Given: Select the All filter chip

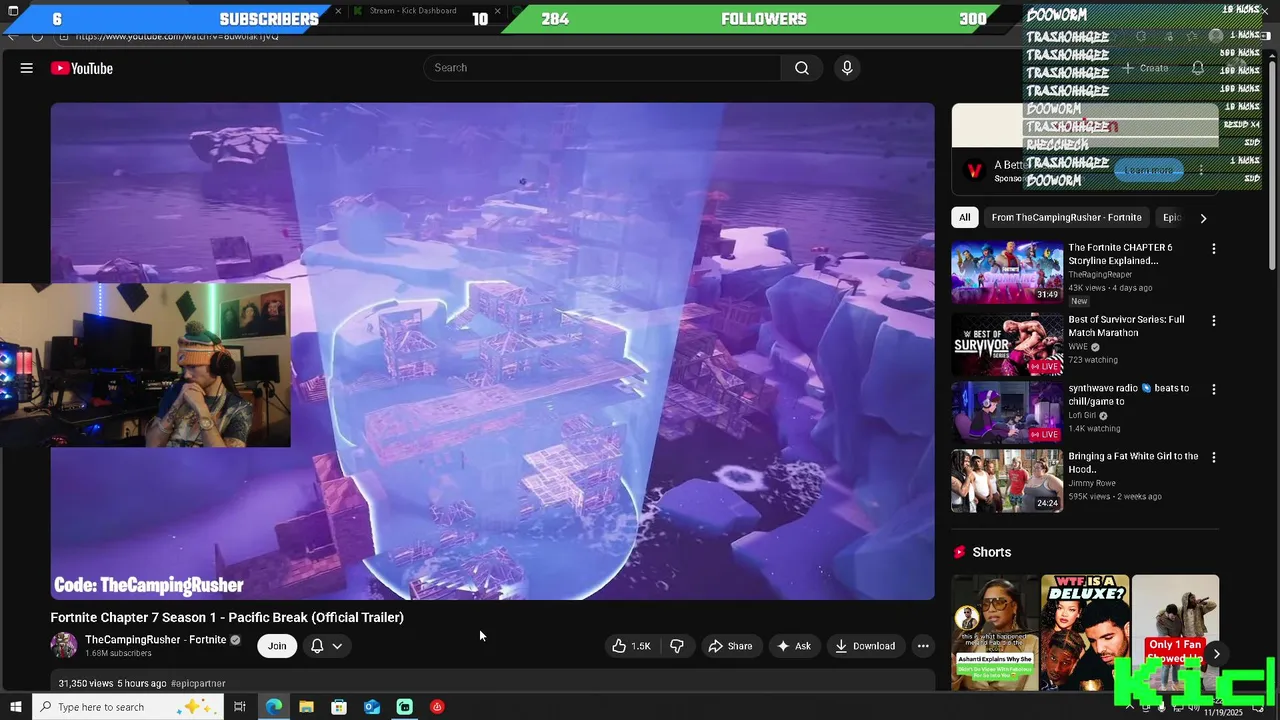Looking at the screenshot, I should [x=964, y=217].
